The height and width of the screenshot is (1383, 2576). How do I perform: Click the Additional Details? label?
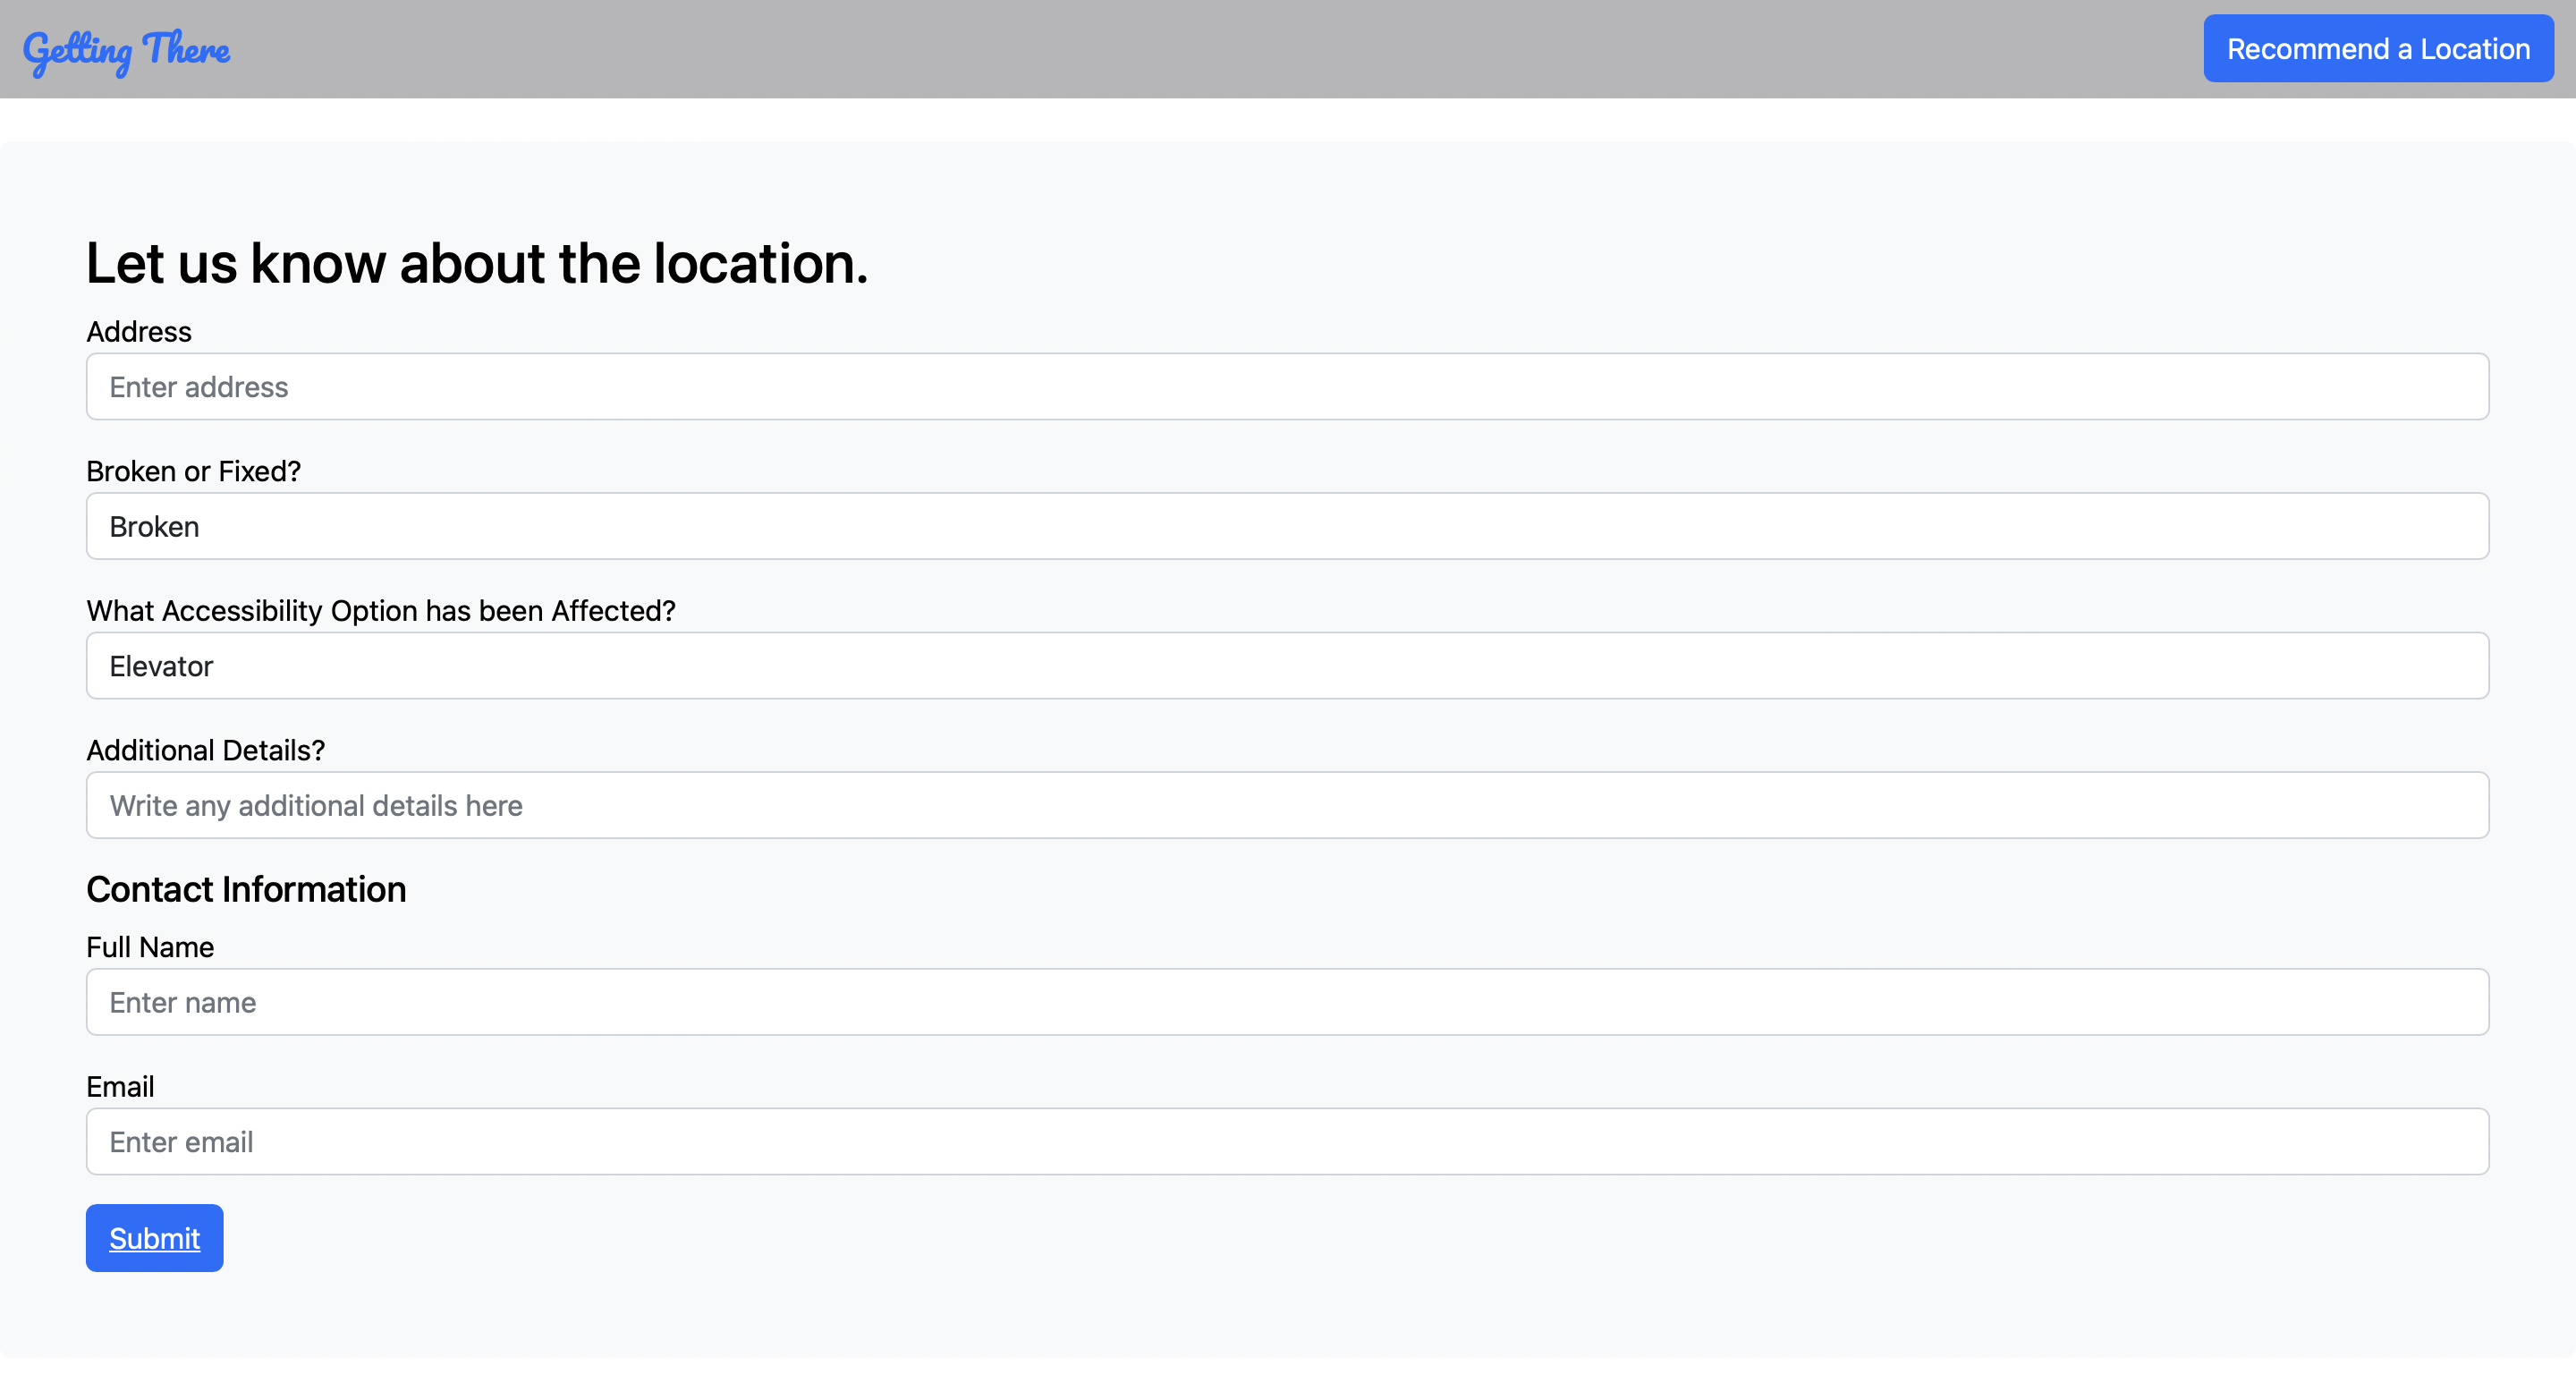(x=205, y=750)
